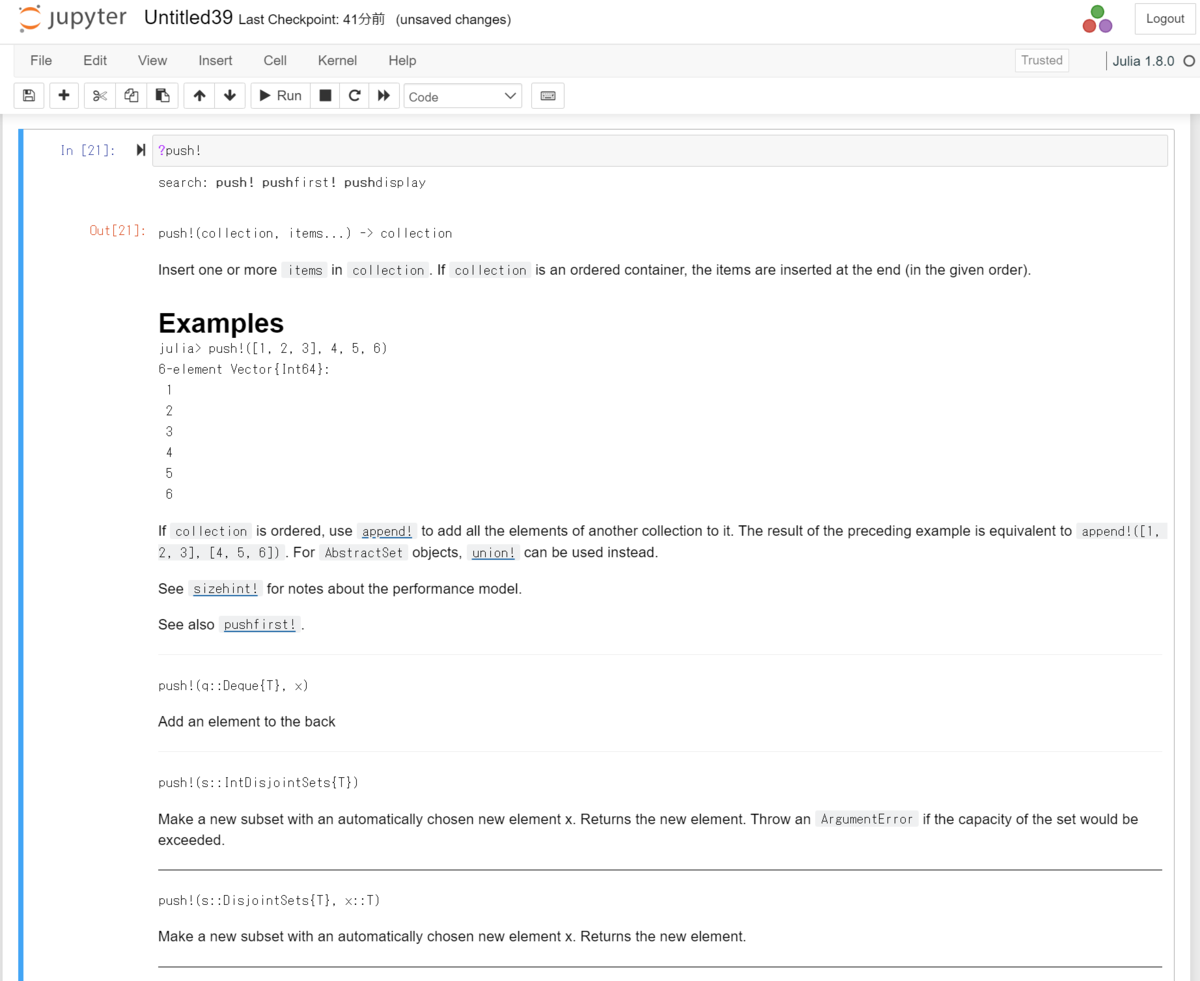Restart kernel and run all cells icon
1200x981 pixels.
(x=383, y=96)
